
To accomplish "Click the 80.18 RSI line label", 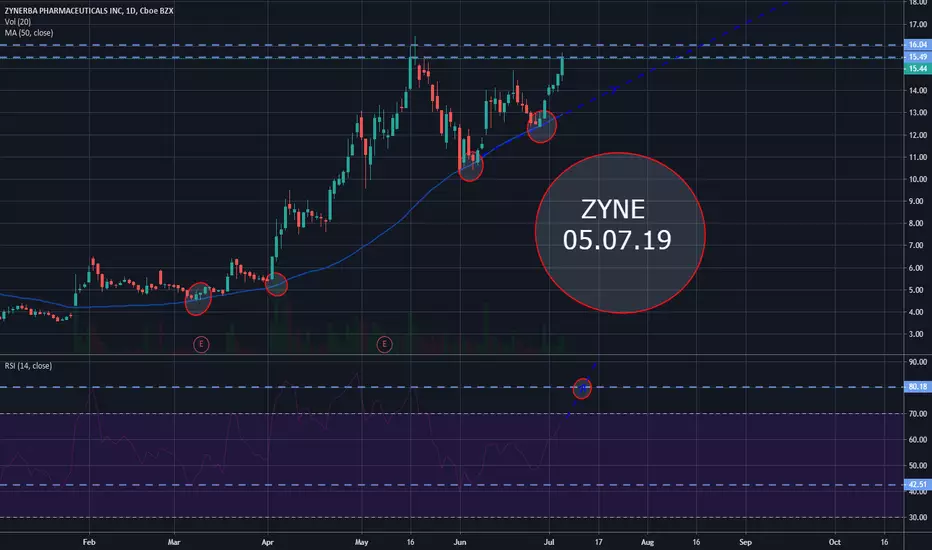I will 917,387.
